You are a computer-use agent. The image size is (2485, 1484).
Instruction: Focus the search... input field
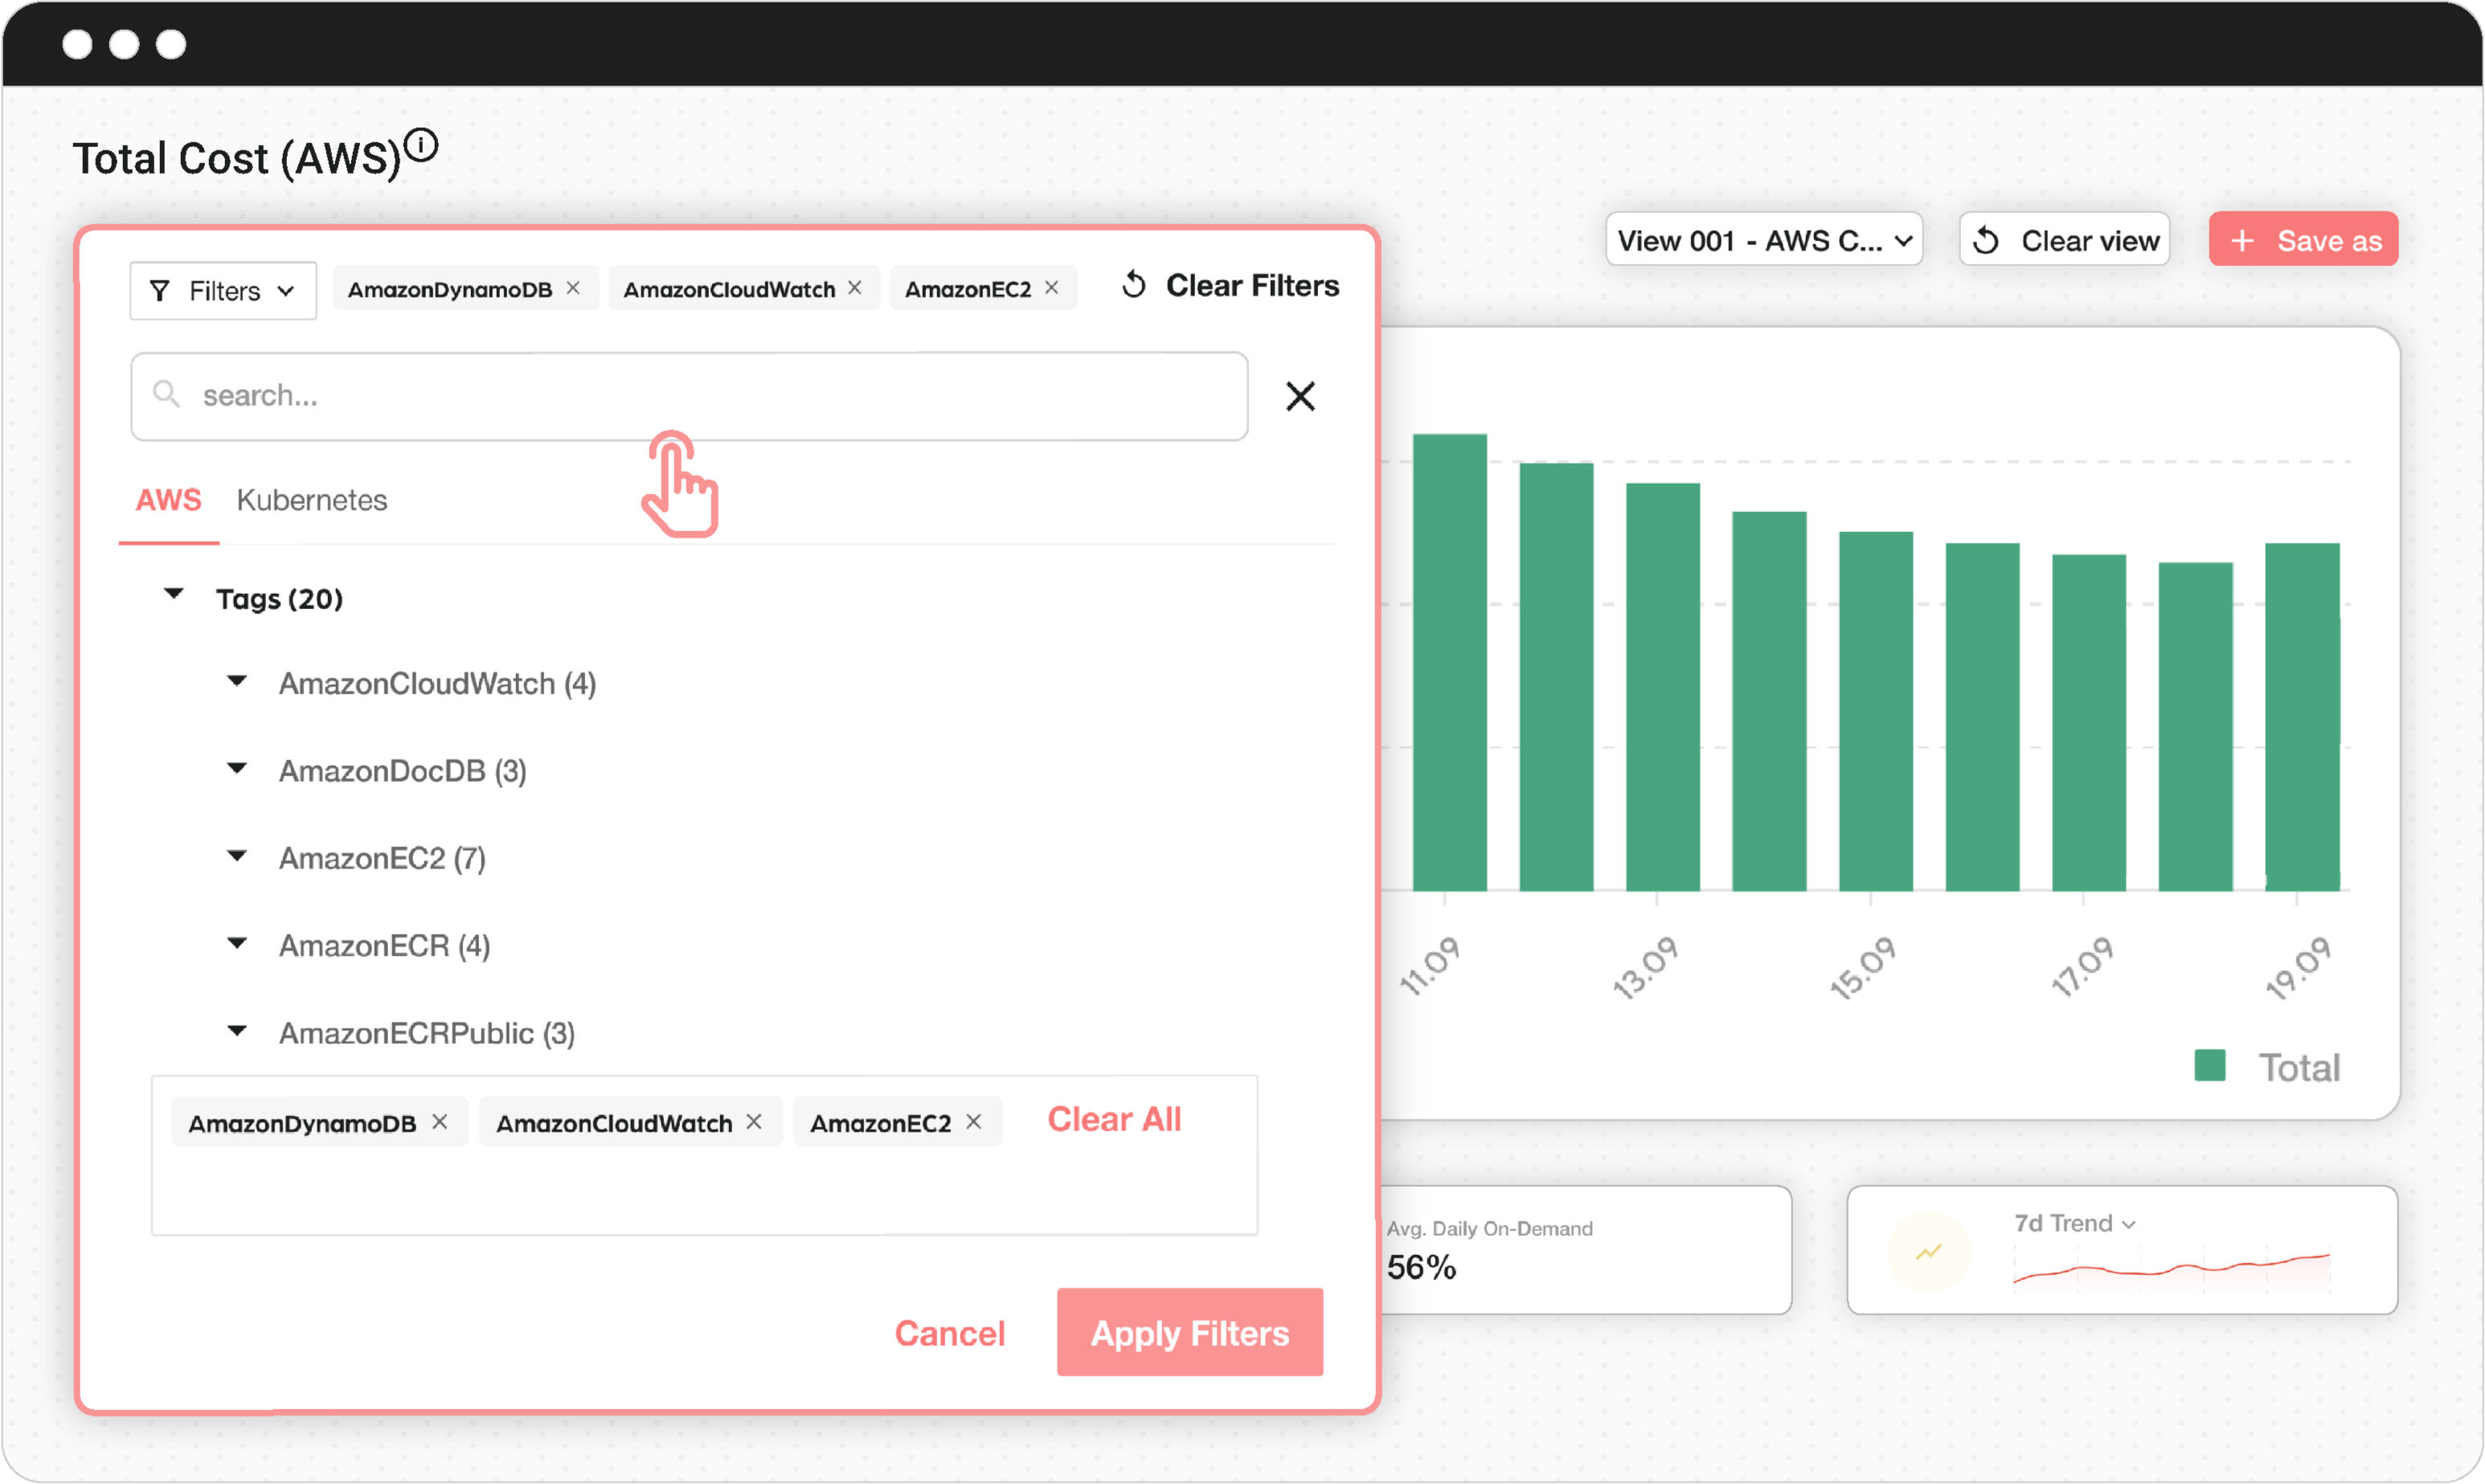pos(689,396)
